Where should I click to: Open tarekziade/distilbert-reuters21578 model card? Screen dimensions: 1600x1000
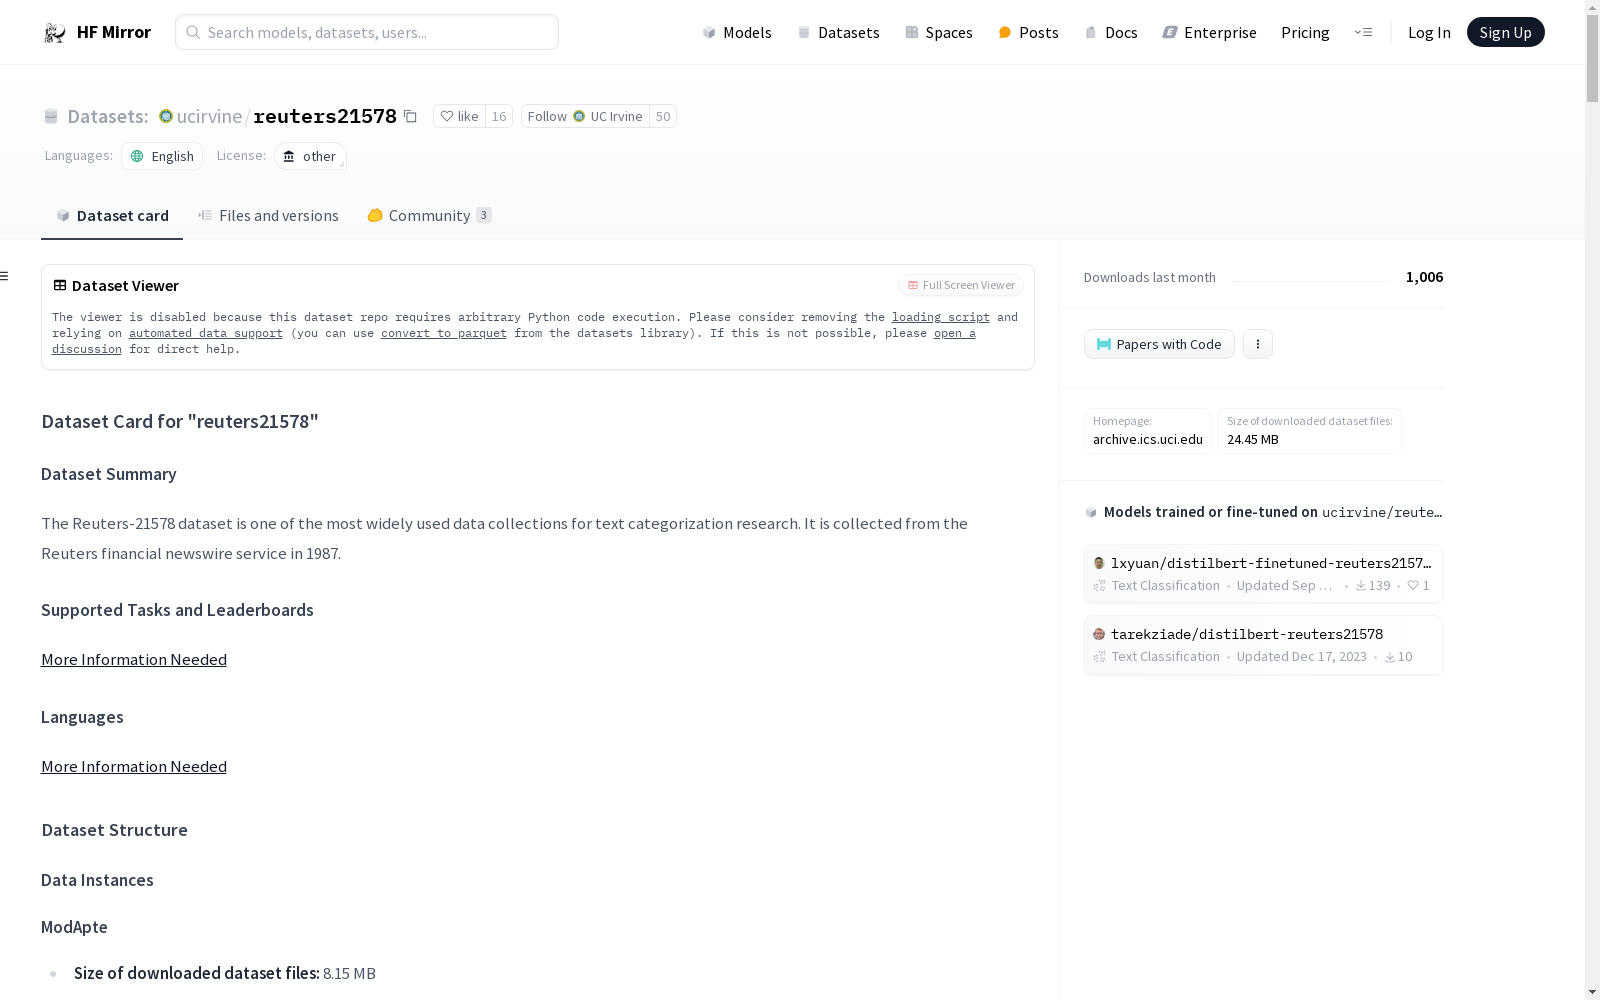click(1263, 645)
